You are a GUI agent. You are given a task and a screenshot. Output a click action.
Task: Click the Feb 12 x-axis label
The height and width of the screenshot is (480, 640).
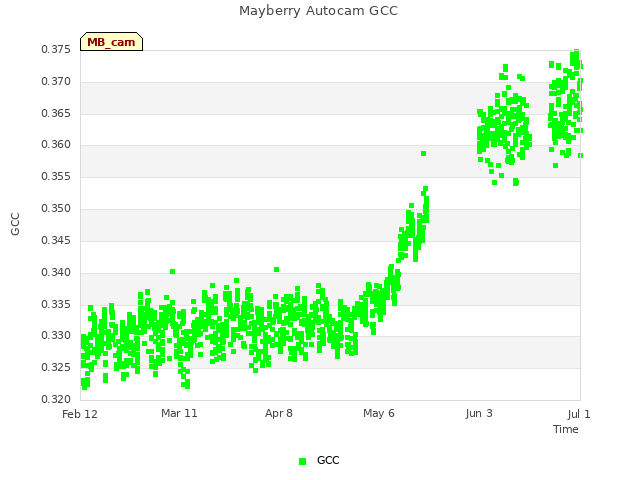tap(80, 414)
